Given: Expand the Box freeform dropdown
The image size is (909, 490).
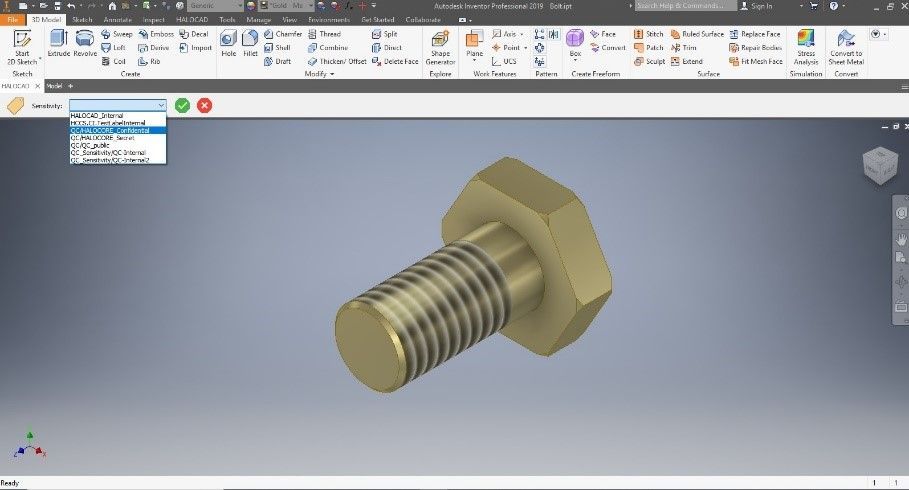Looking at the screenshot, I should coord(575,60).
